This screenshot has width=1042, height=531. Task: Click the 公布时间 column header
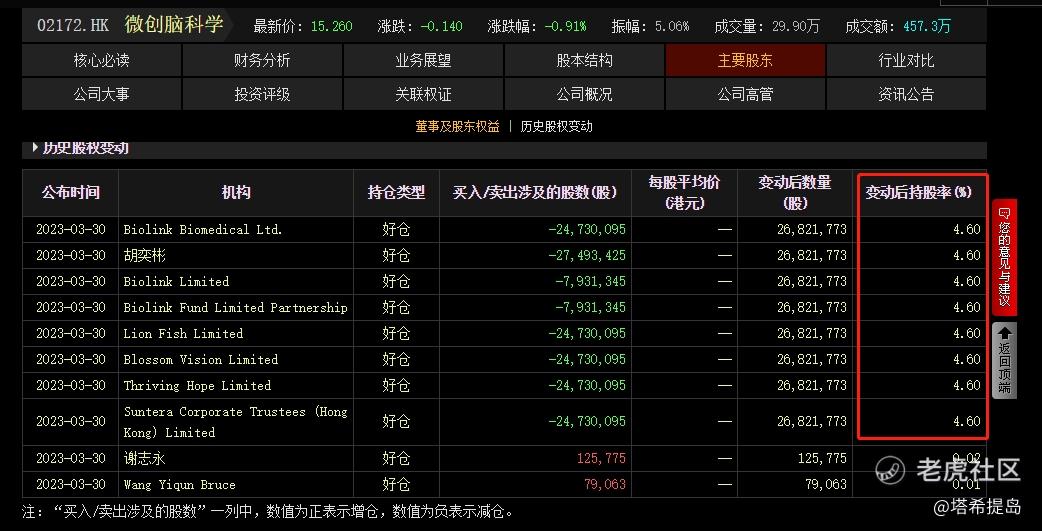click(x=70, y=193)
